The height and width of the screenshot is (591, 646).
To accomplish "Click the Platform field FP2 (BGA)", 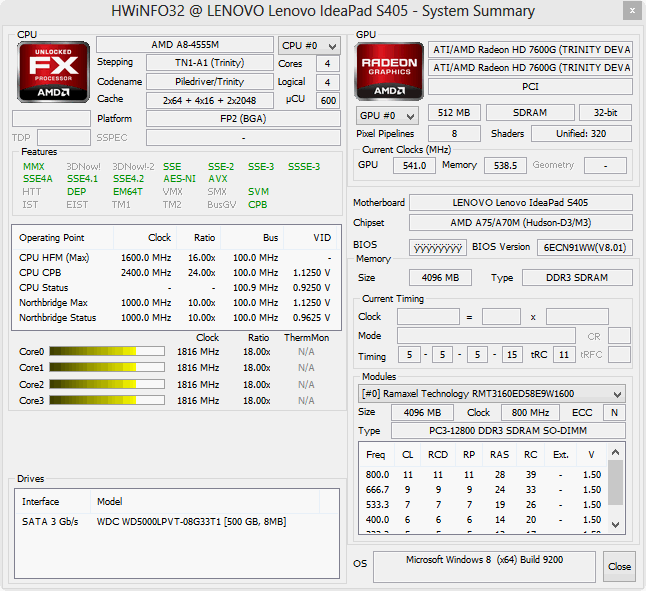I will [x=243, y=119].
